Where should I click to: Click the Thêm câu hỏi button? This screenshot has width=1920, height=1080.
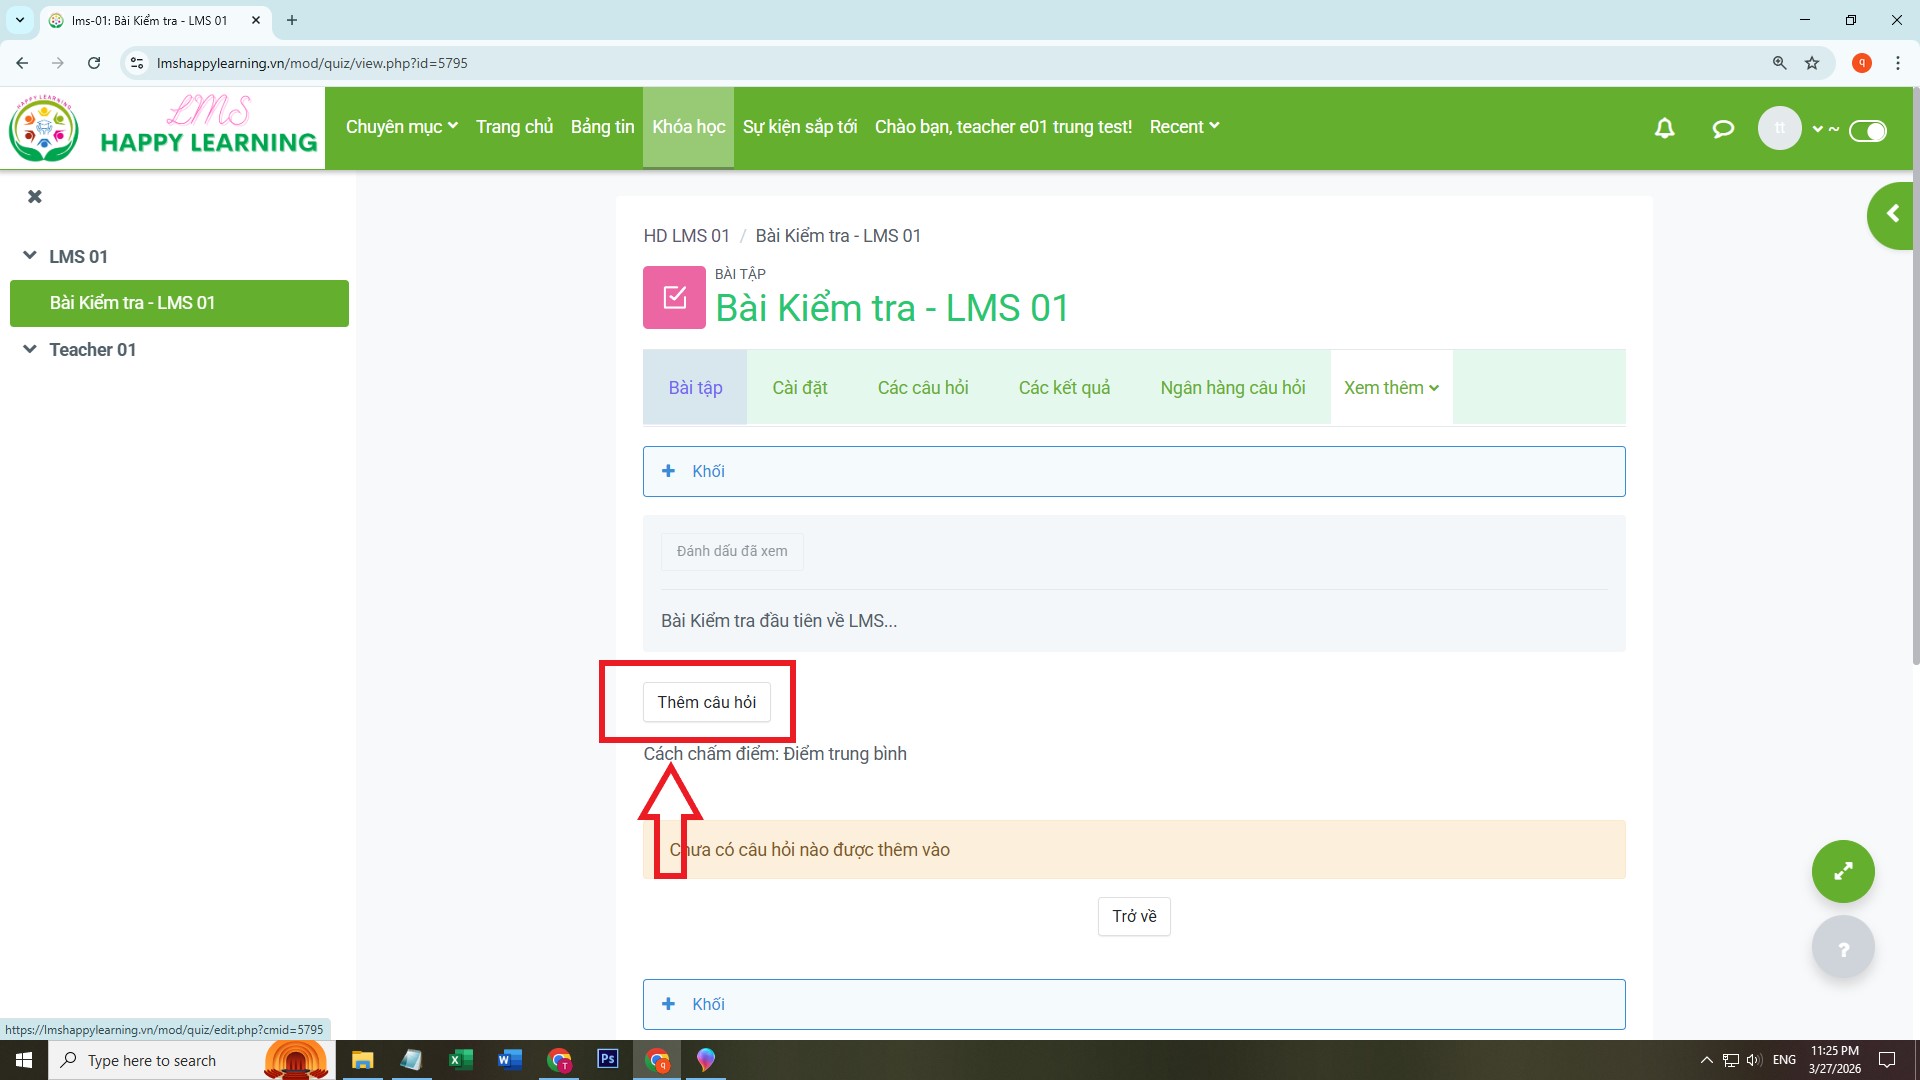tap(706, 702)
